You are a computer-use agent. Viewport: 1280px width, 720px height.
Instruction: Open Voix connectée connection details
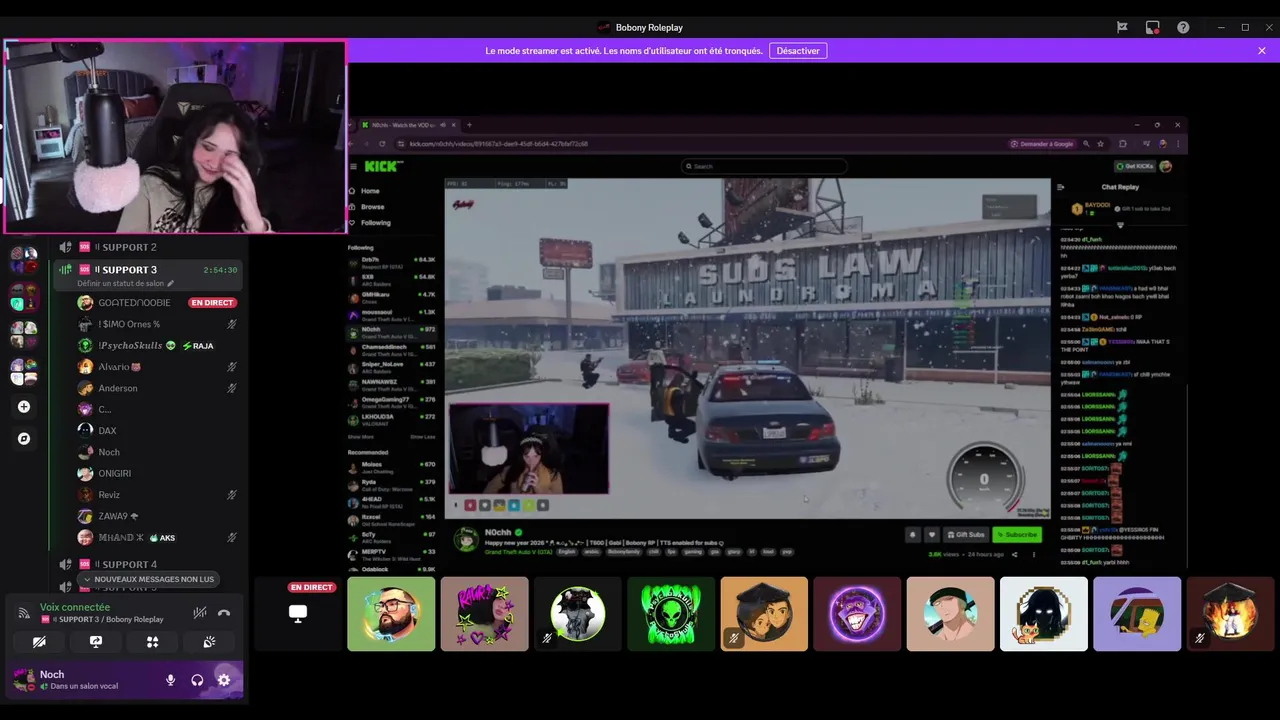click(x=75, y=607)
